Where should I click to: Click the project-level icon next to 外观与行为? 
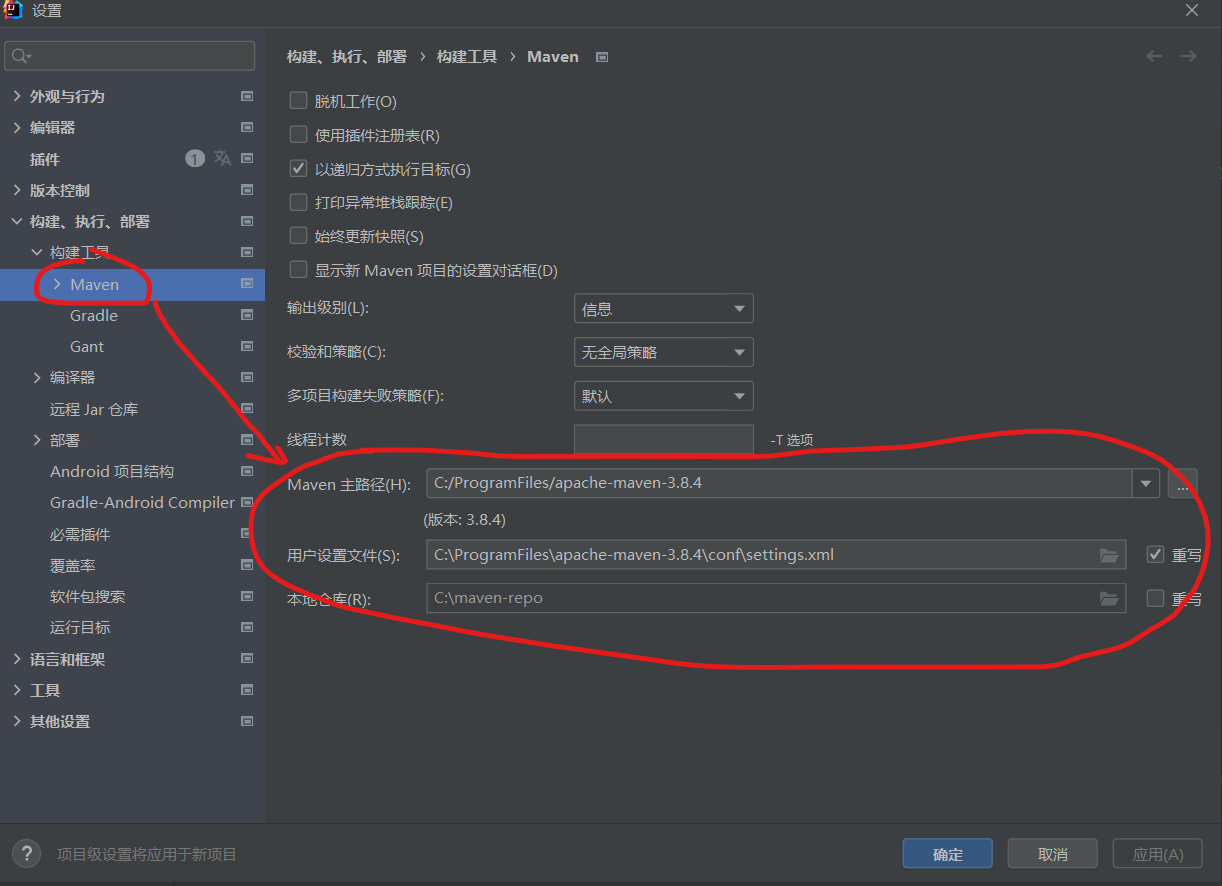pos(247,97)
